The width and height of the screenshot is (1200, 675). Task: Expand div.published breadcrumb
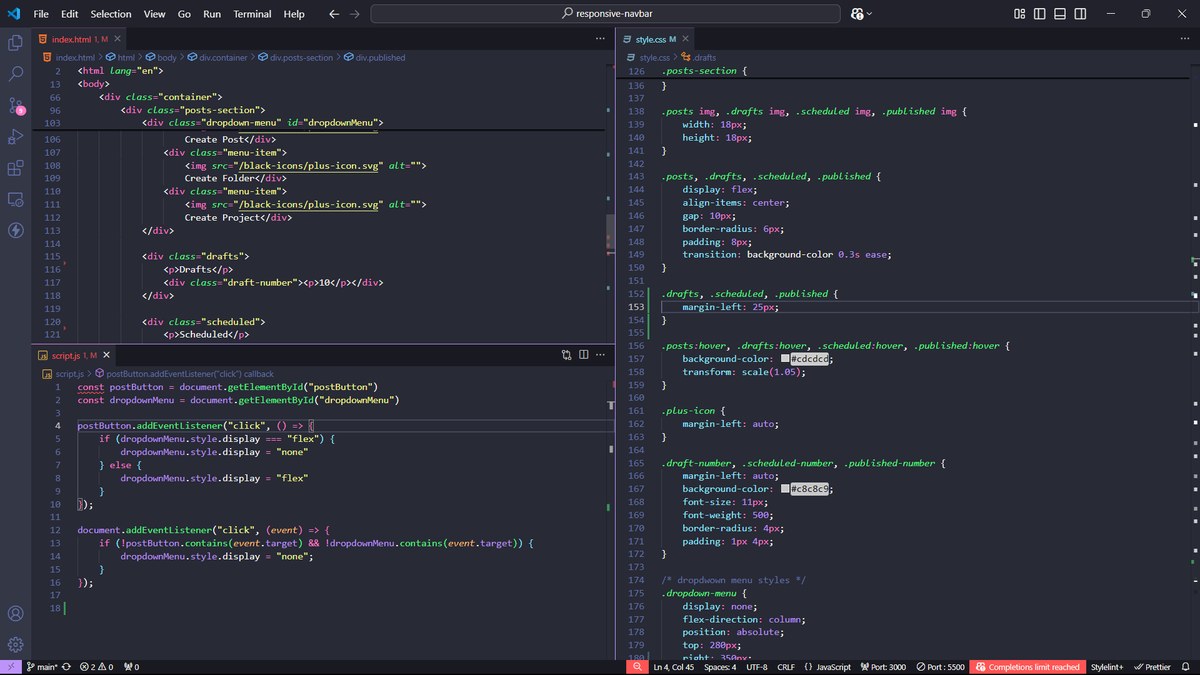(375, 58)
